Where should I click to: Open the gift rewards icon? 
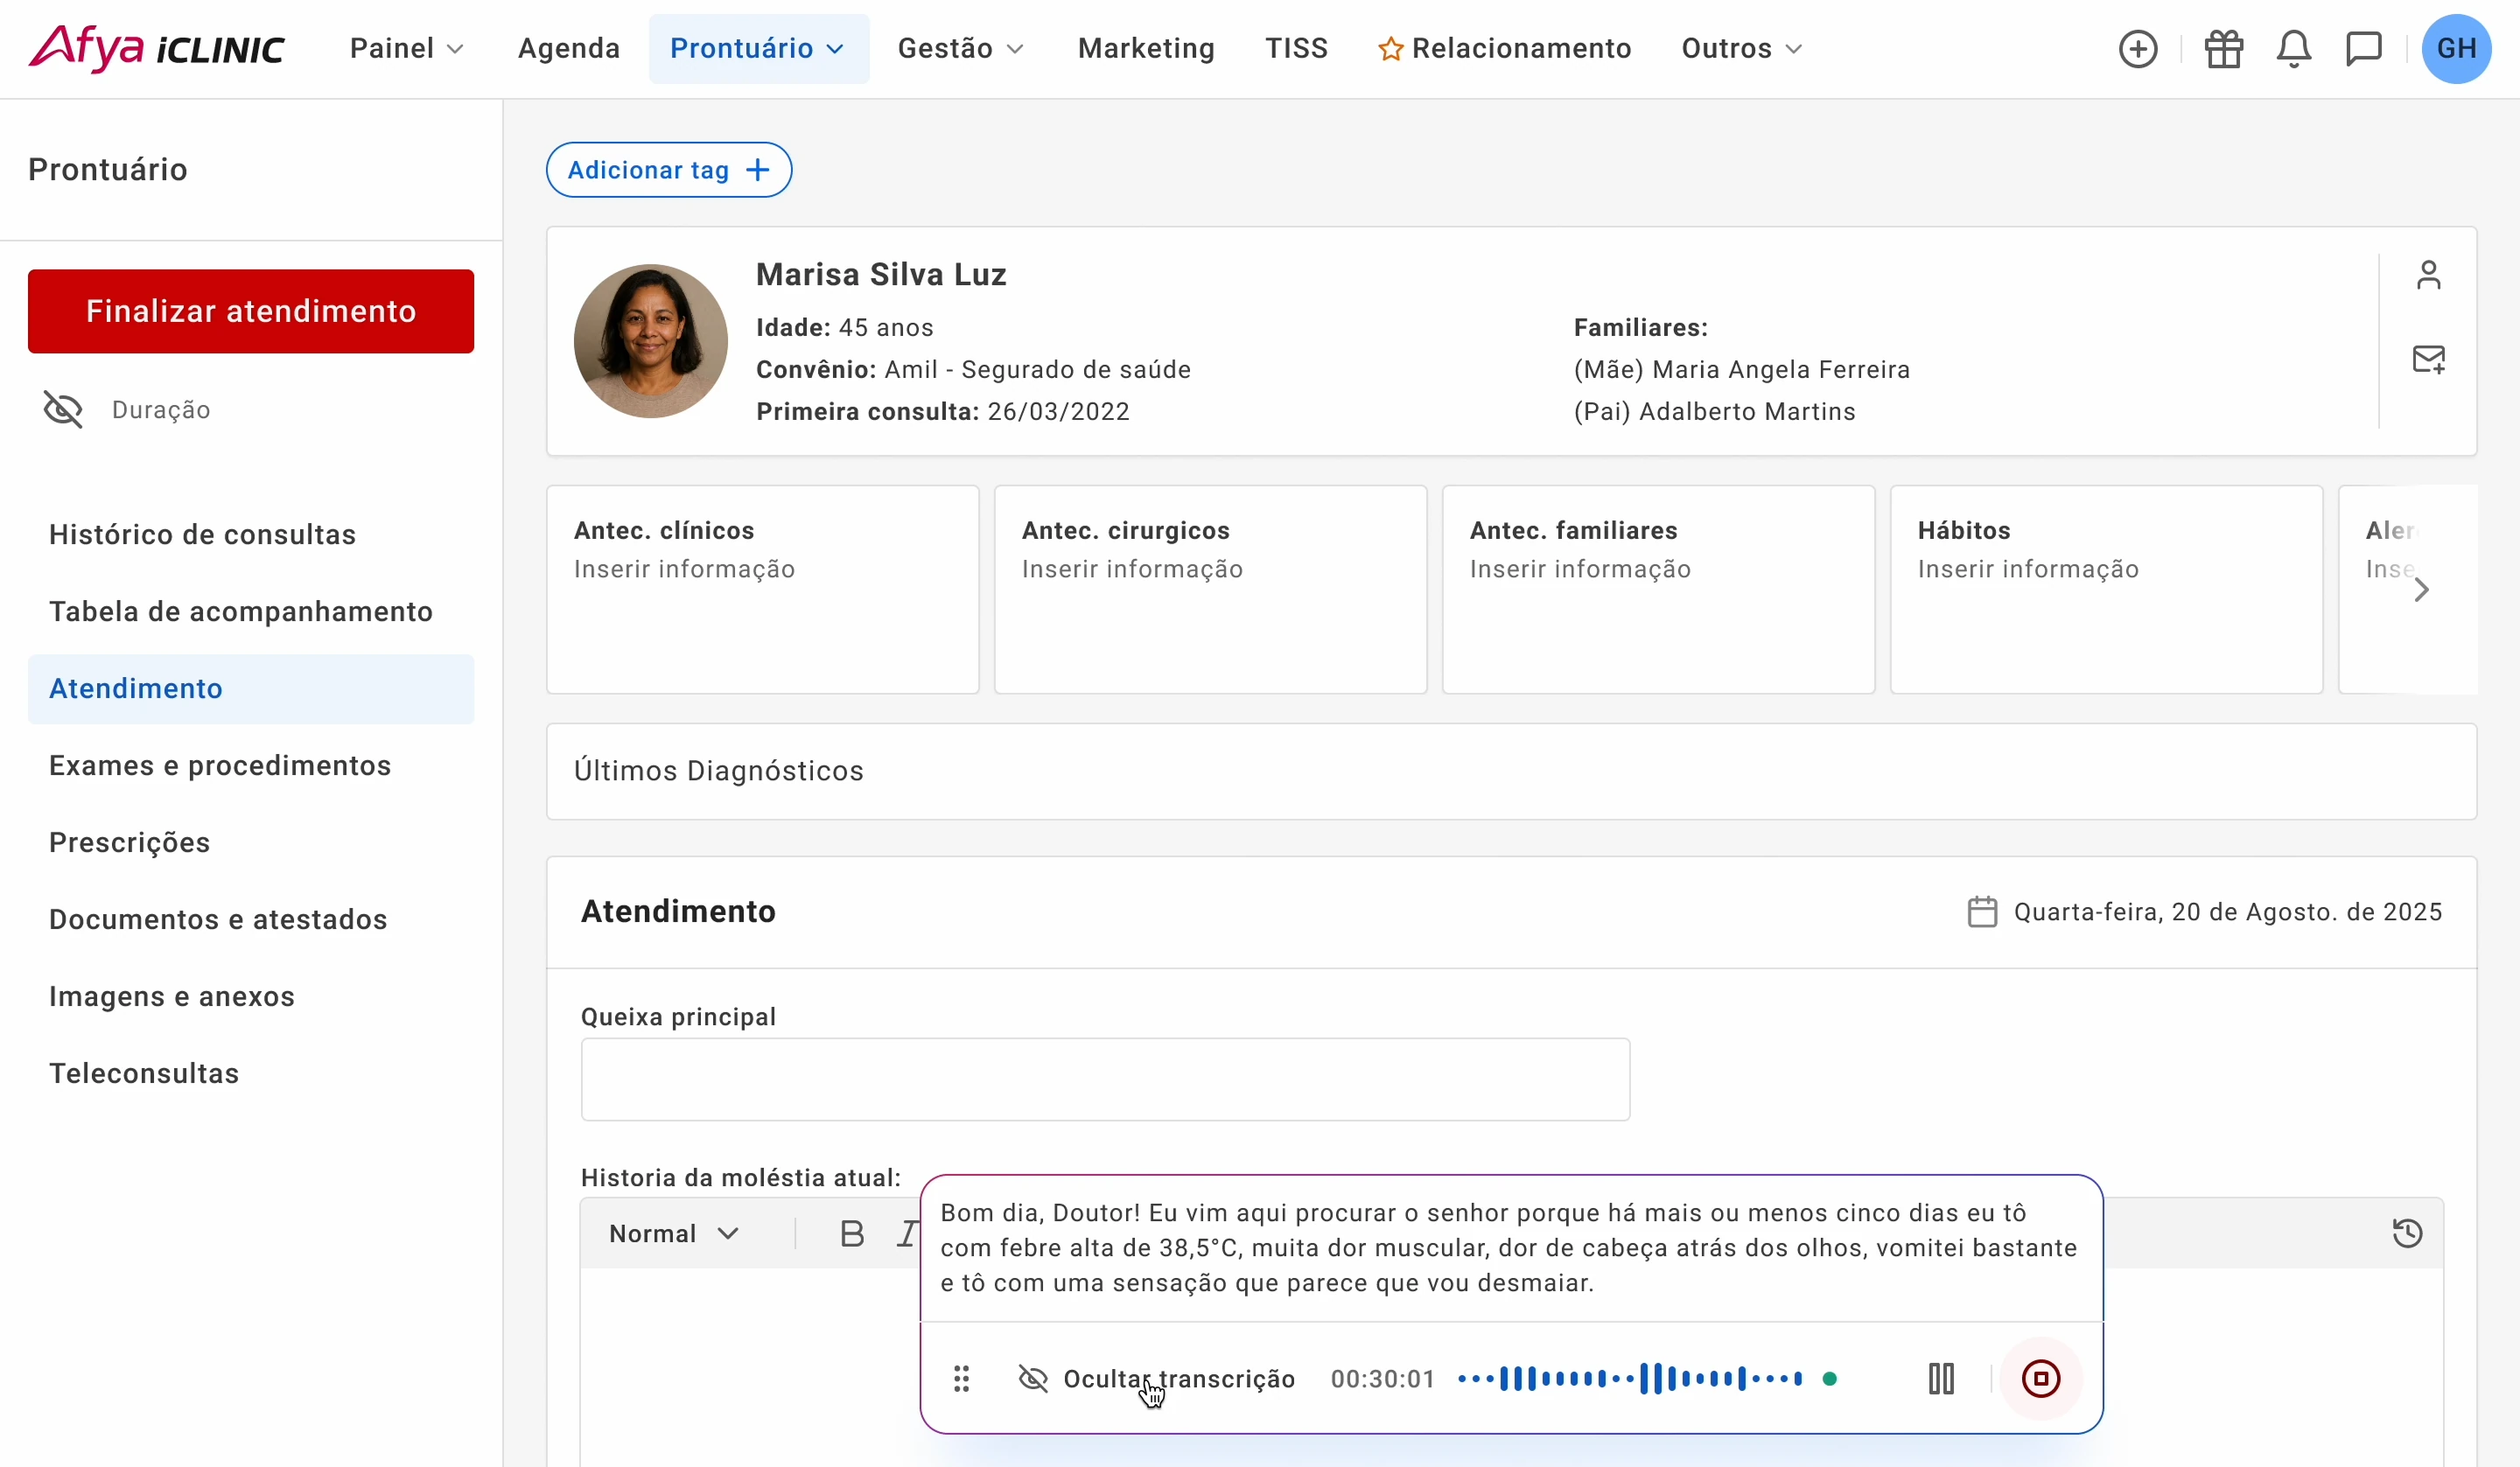(x=2224, y=48)
